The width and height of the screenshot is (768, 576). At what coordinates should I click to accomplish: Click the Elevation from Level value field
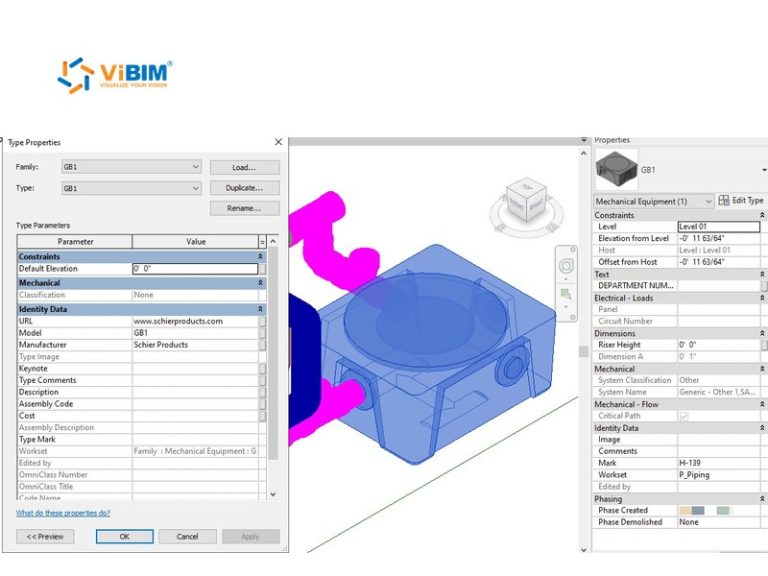click(x=719, y=239)
